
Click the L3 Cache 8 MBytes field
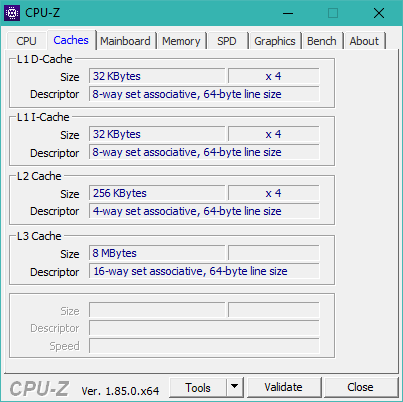(157, 253)
